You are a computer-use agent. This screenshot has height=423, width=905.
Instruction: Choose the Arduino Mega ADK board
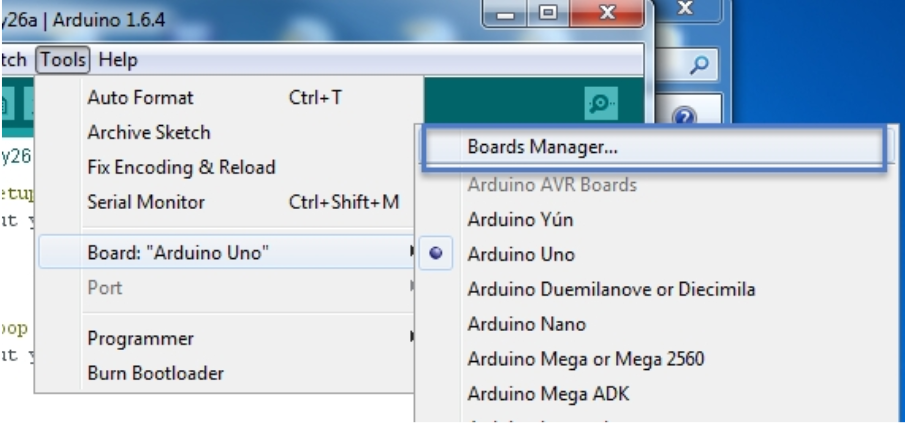click(658, 394)
